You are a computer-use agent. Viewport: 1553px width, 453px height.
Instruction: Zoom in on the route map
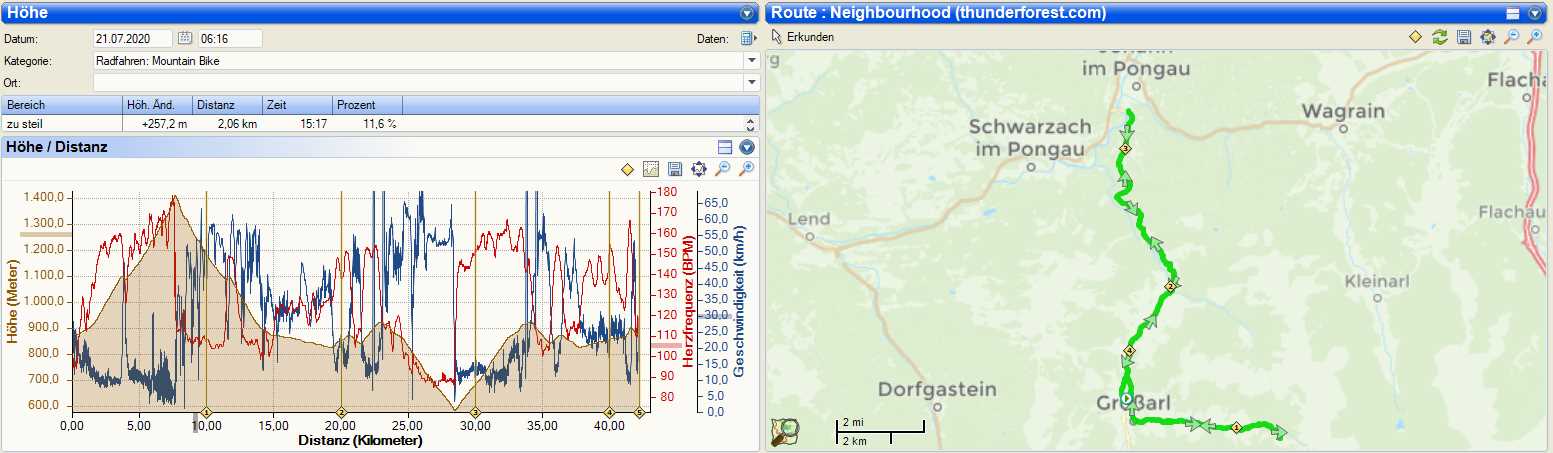[x=1535, y=37]
